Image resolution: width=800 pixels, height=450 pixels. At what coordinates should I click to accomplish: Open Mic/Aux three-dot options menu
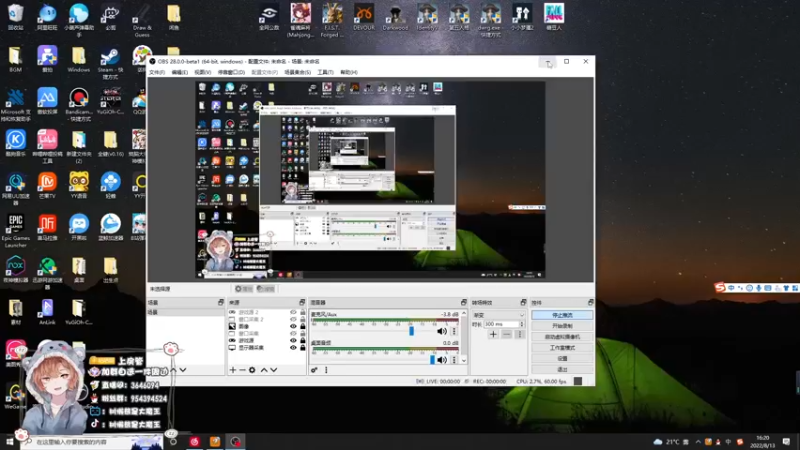(454, 331)
